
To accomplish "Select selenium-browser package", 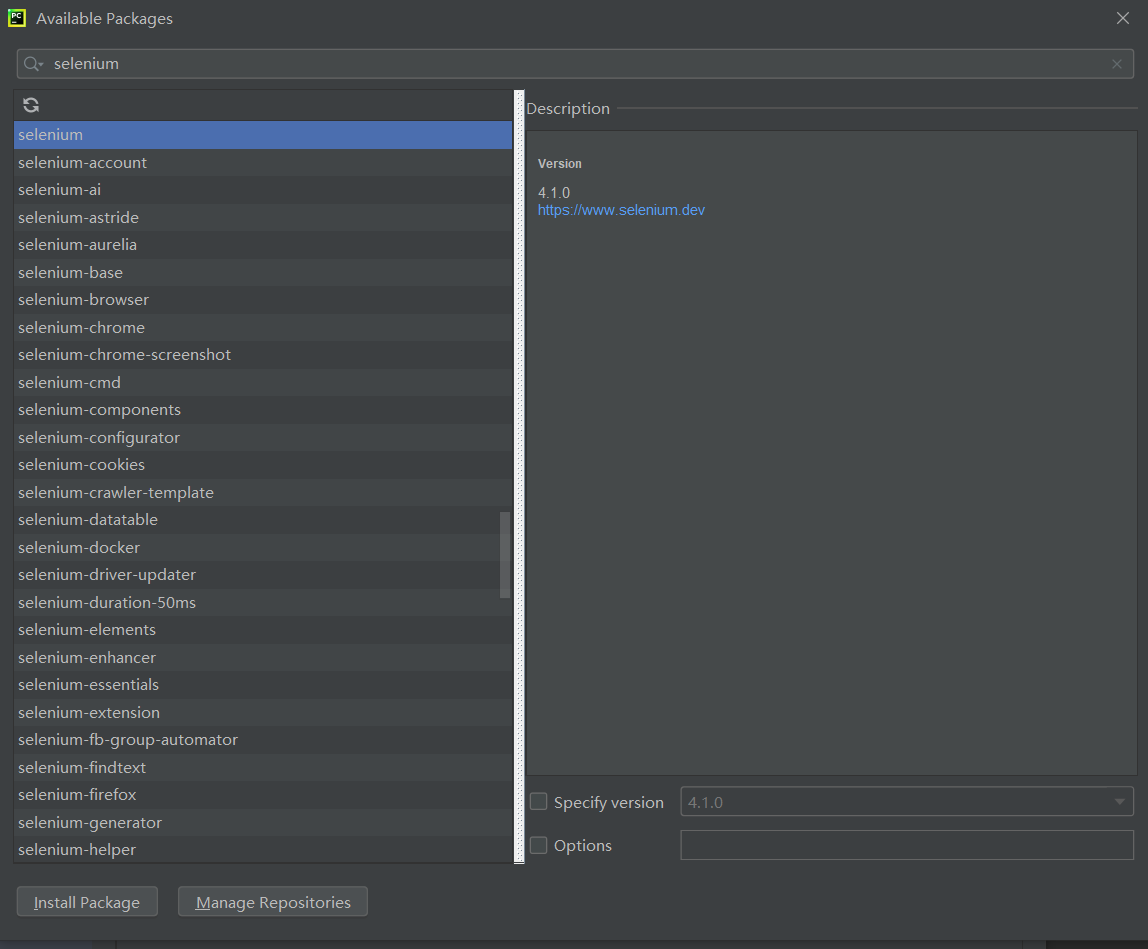I will click(263, 299).
